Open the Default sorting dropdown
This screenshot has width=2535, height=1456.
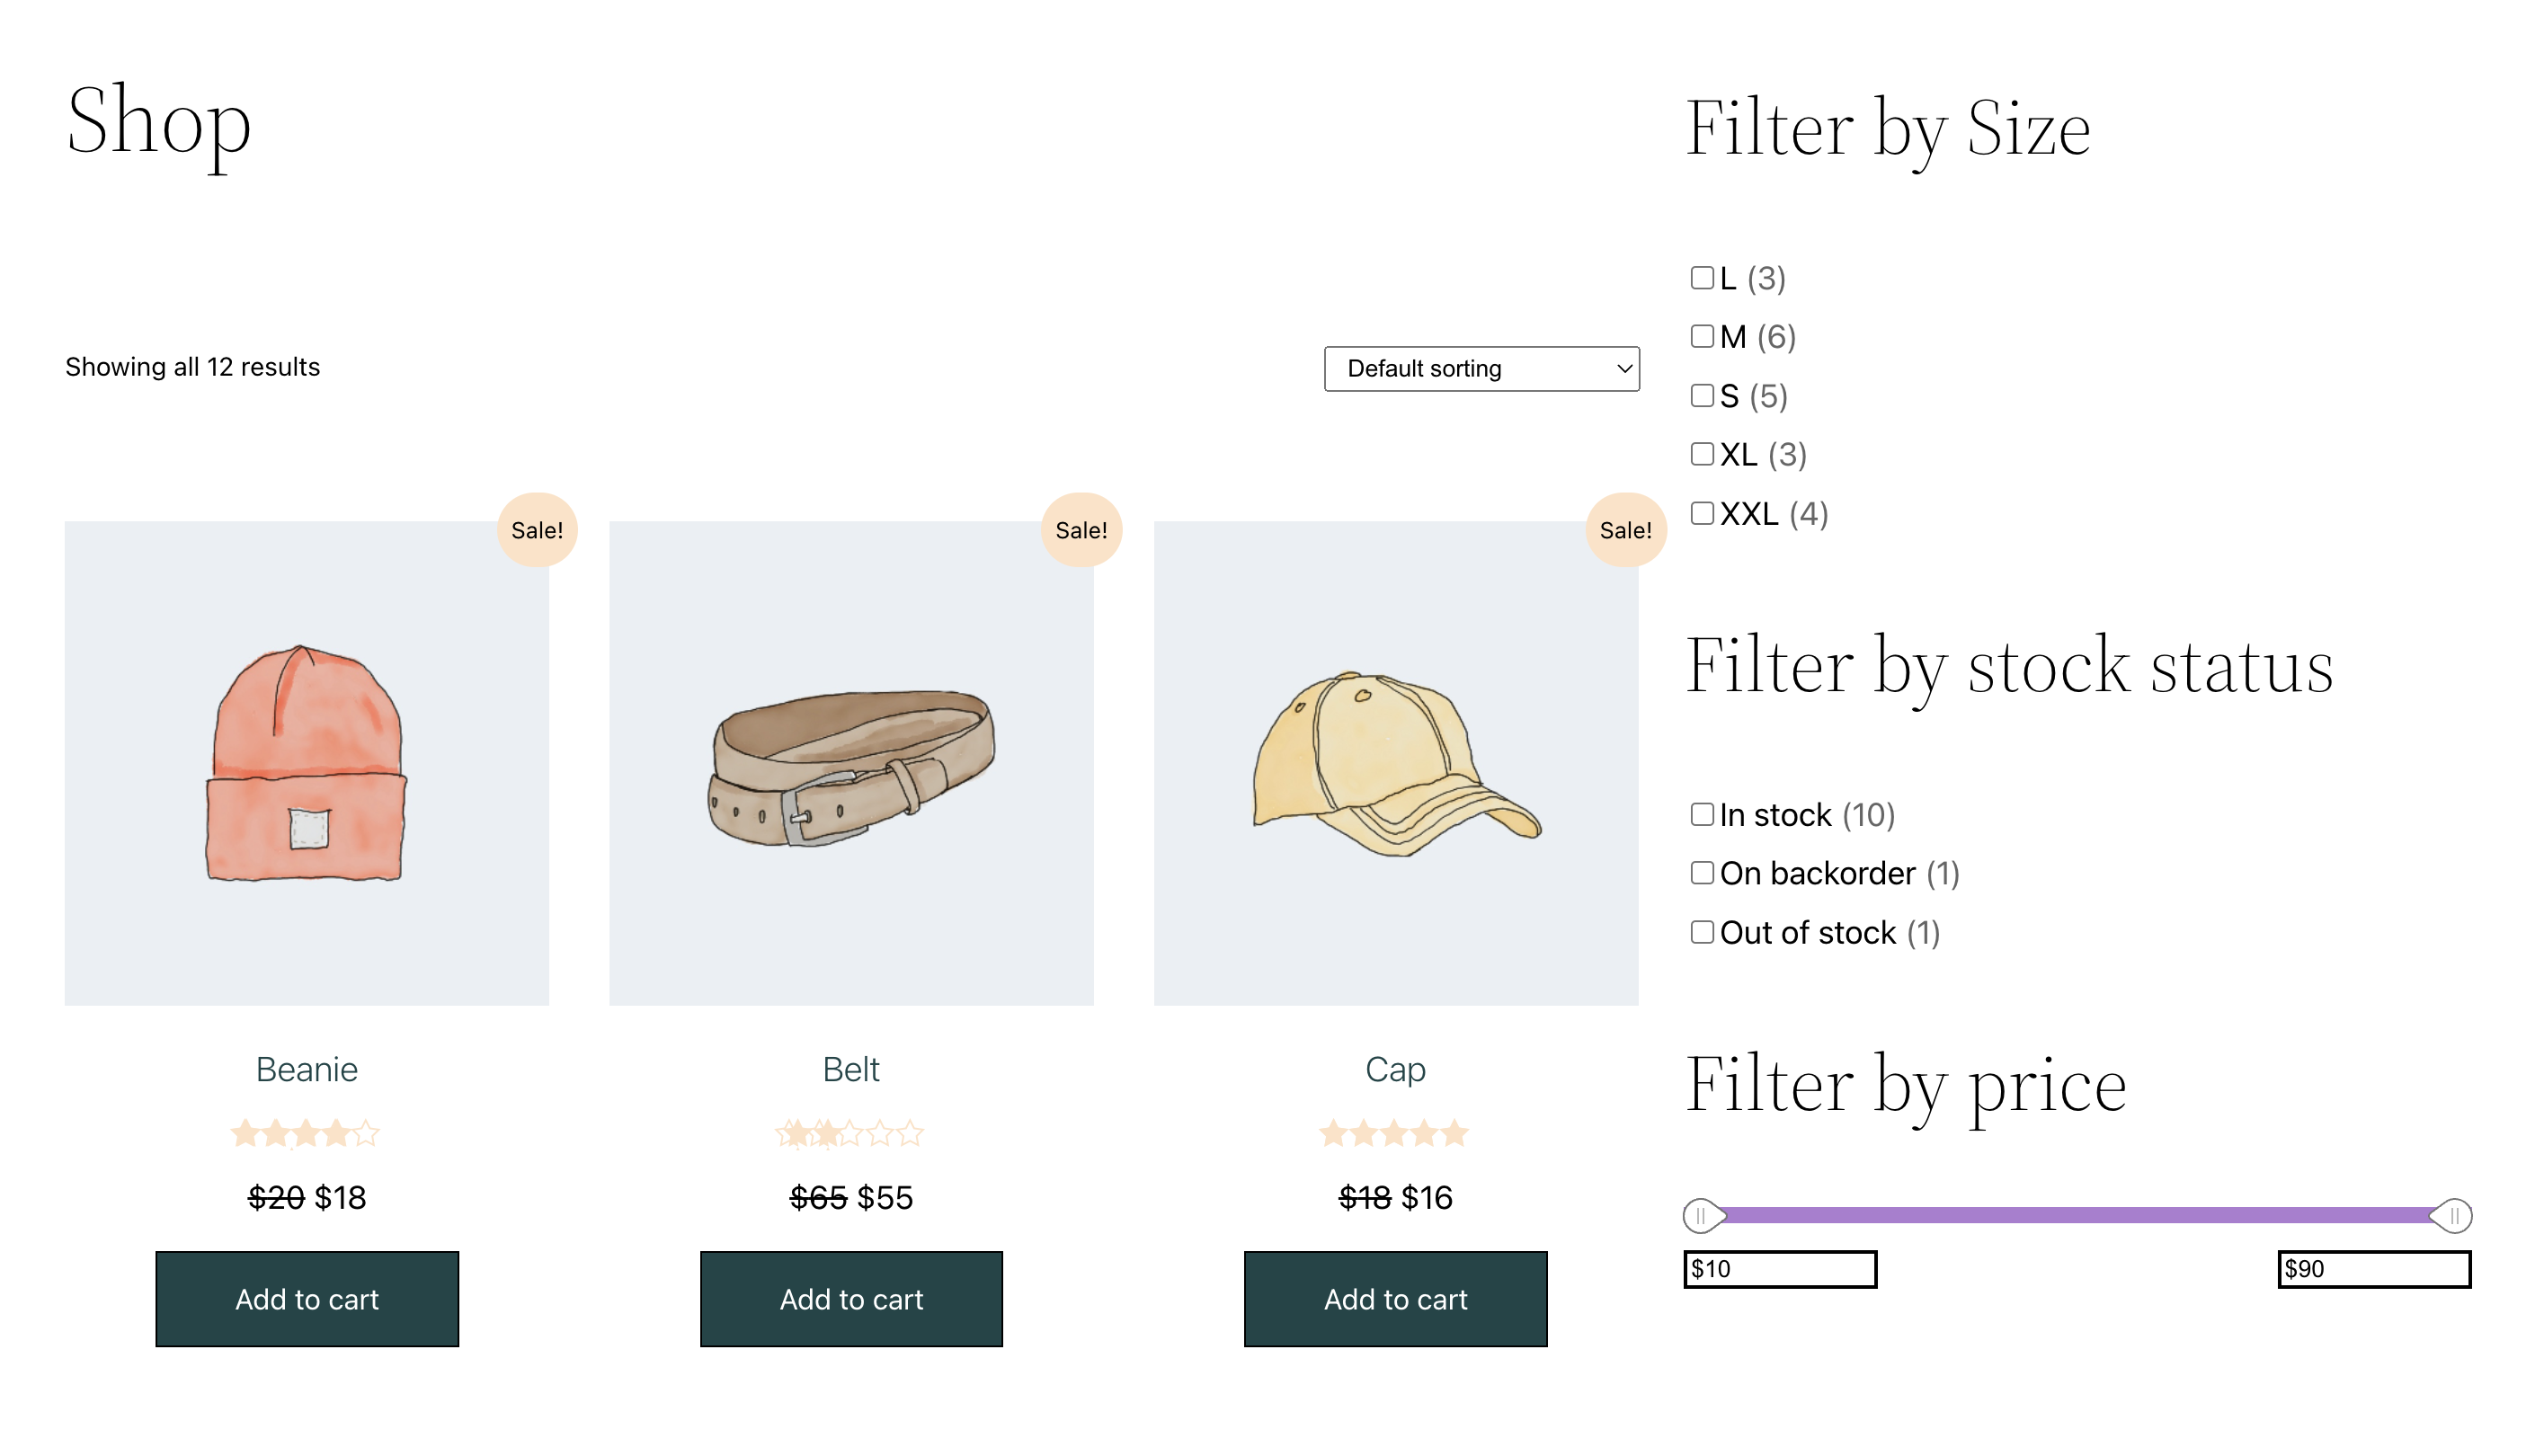1481,368
